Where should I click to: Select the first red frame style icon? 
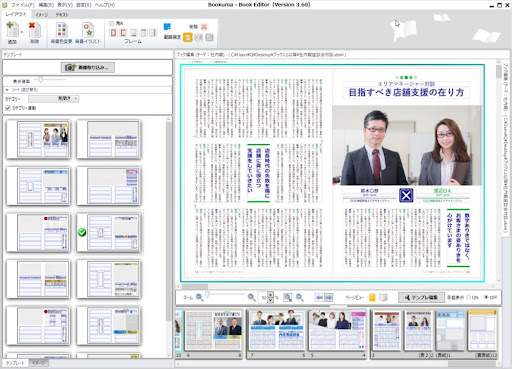point(113,33)
